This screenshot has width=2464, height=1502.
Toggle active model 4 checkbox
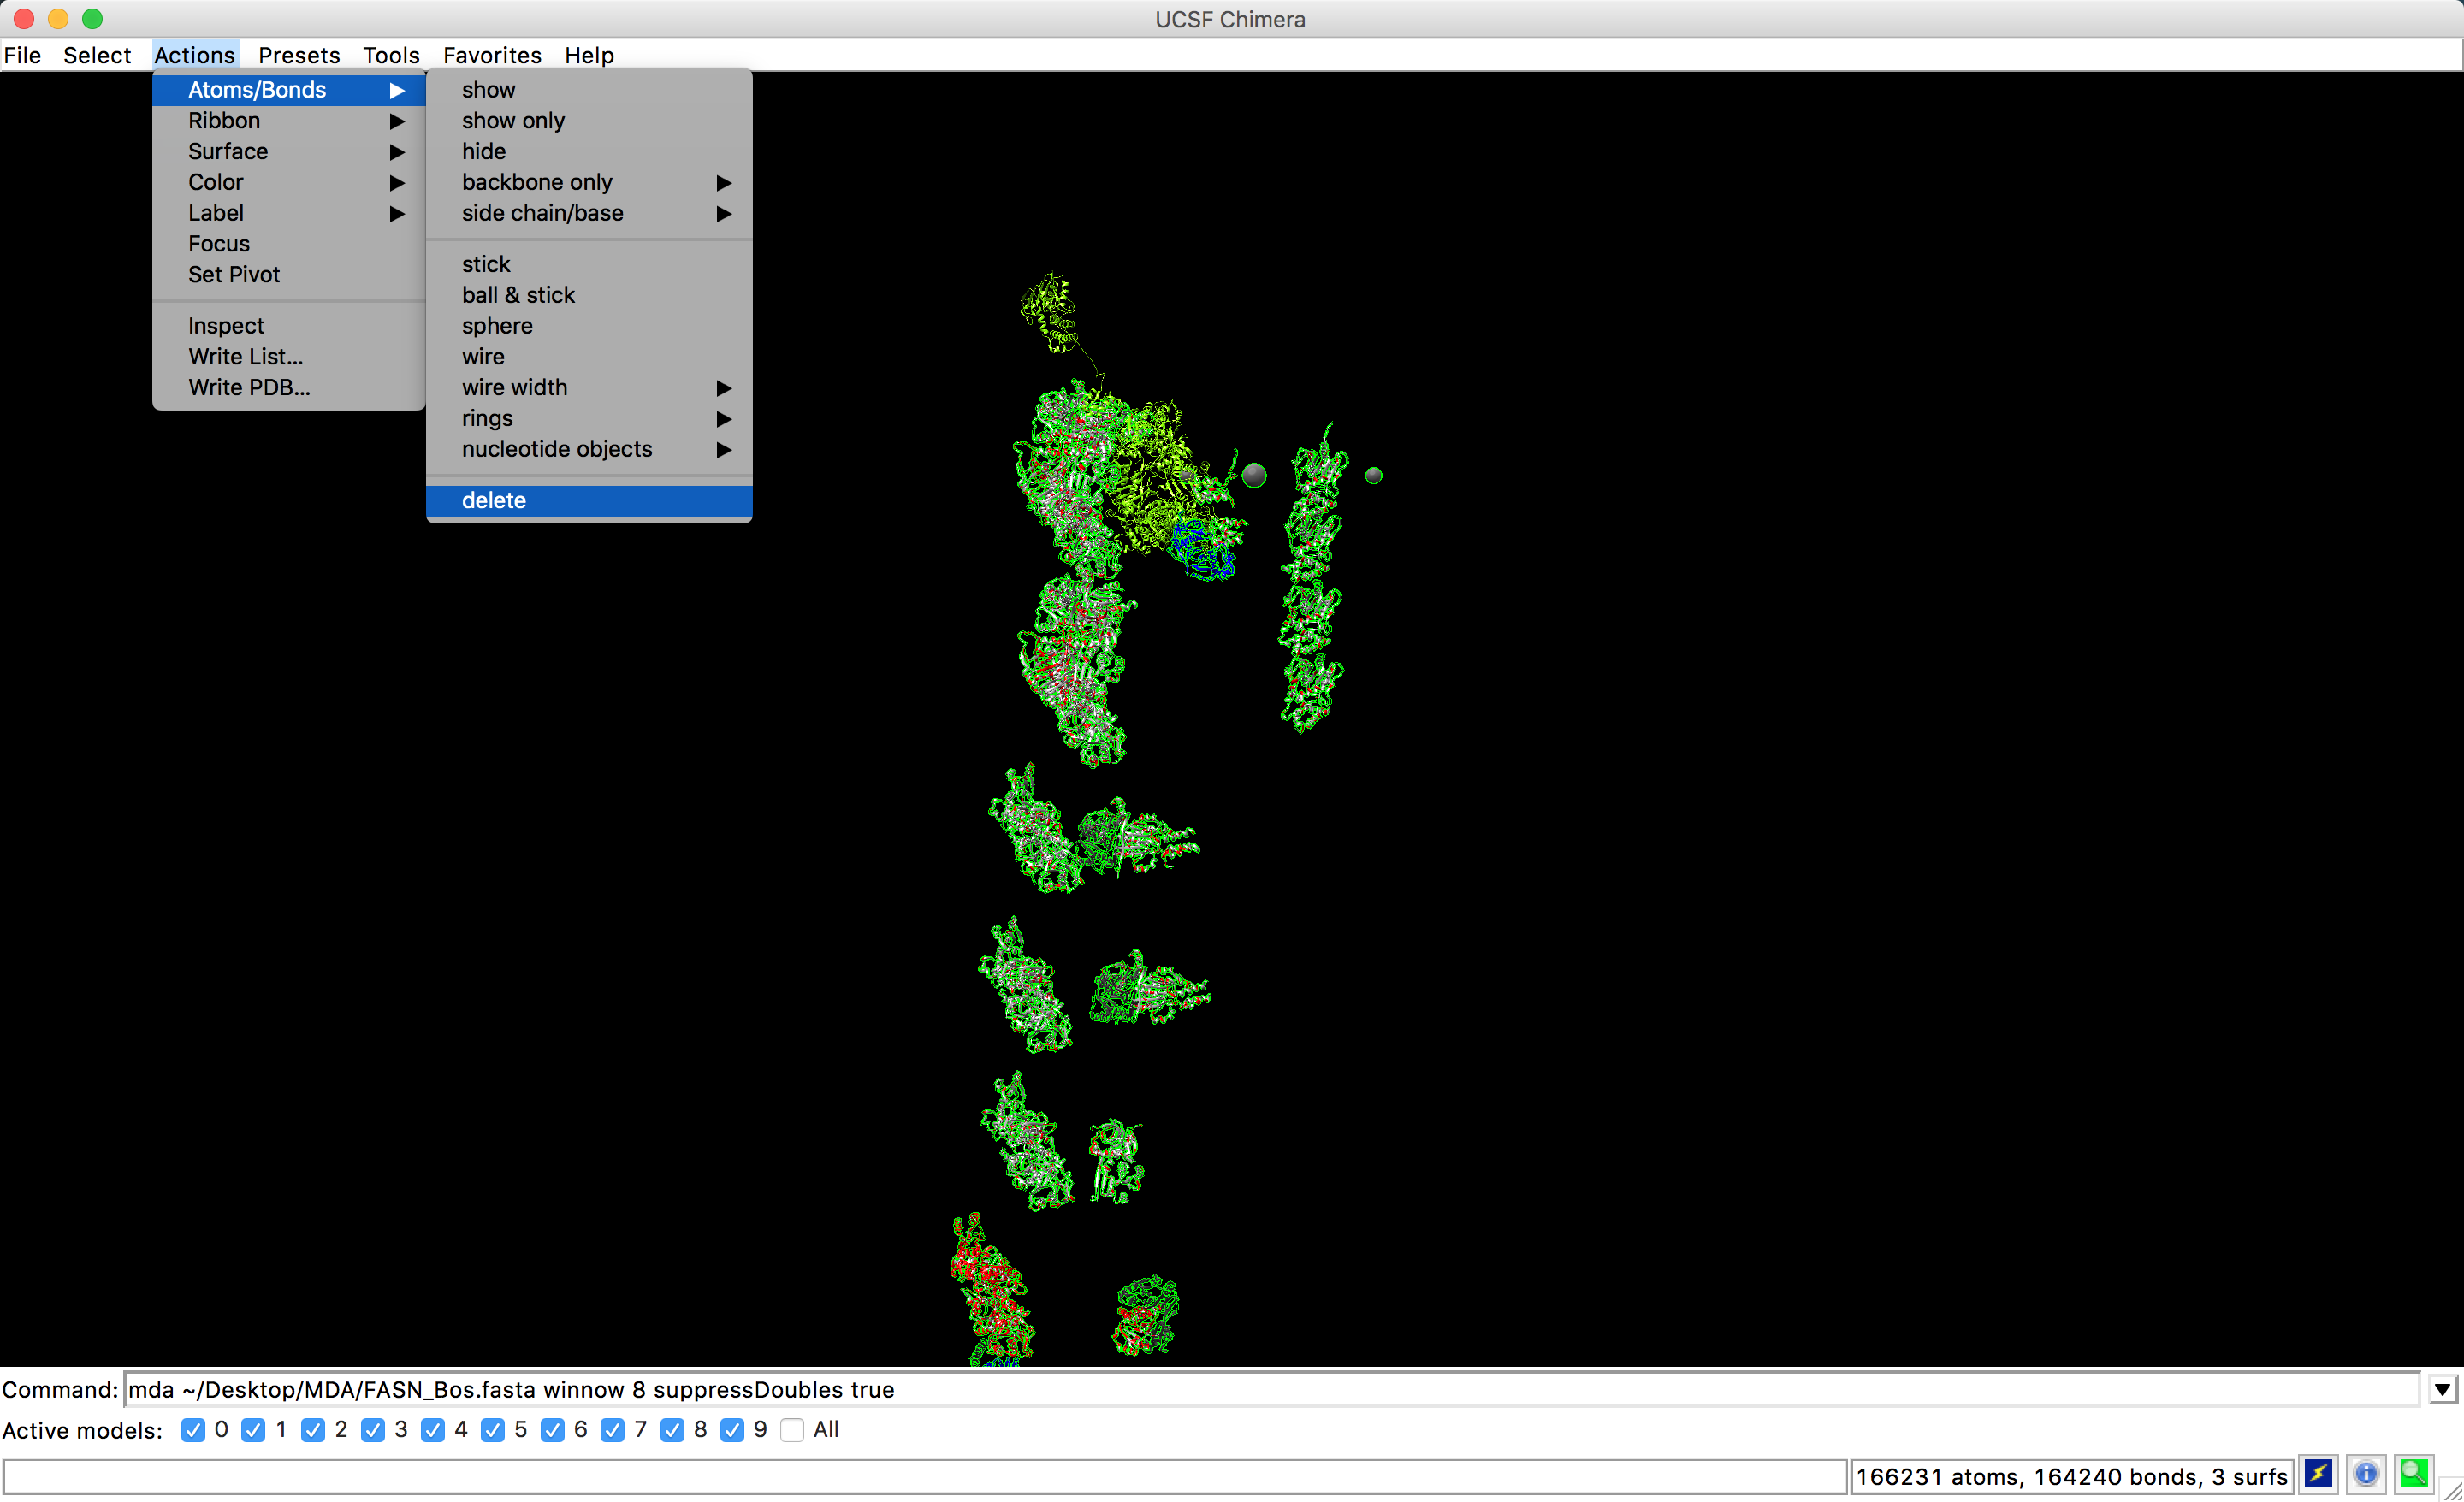coord(433,1430)
